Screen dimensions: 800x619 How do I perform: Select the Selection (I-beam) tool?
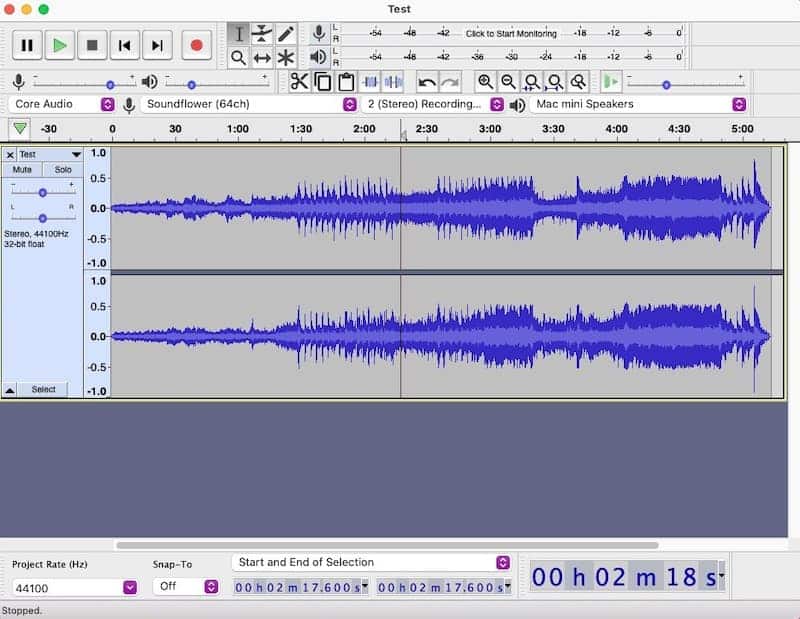238,34
